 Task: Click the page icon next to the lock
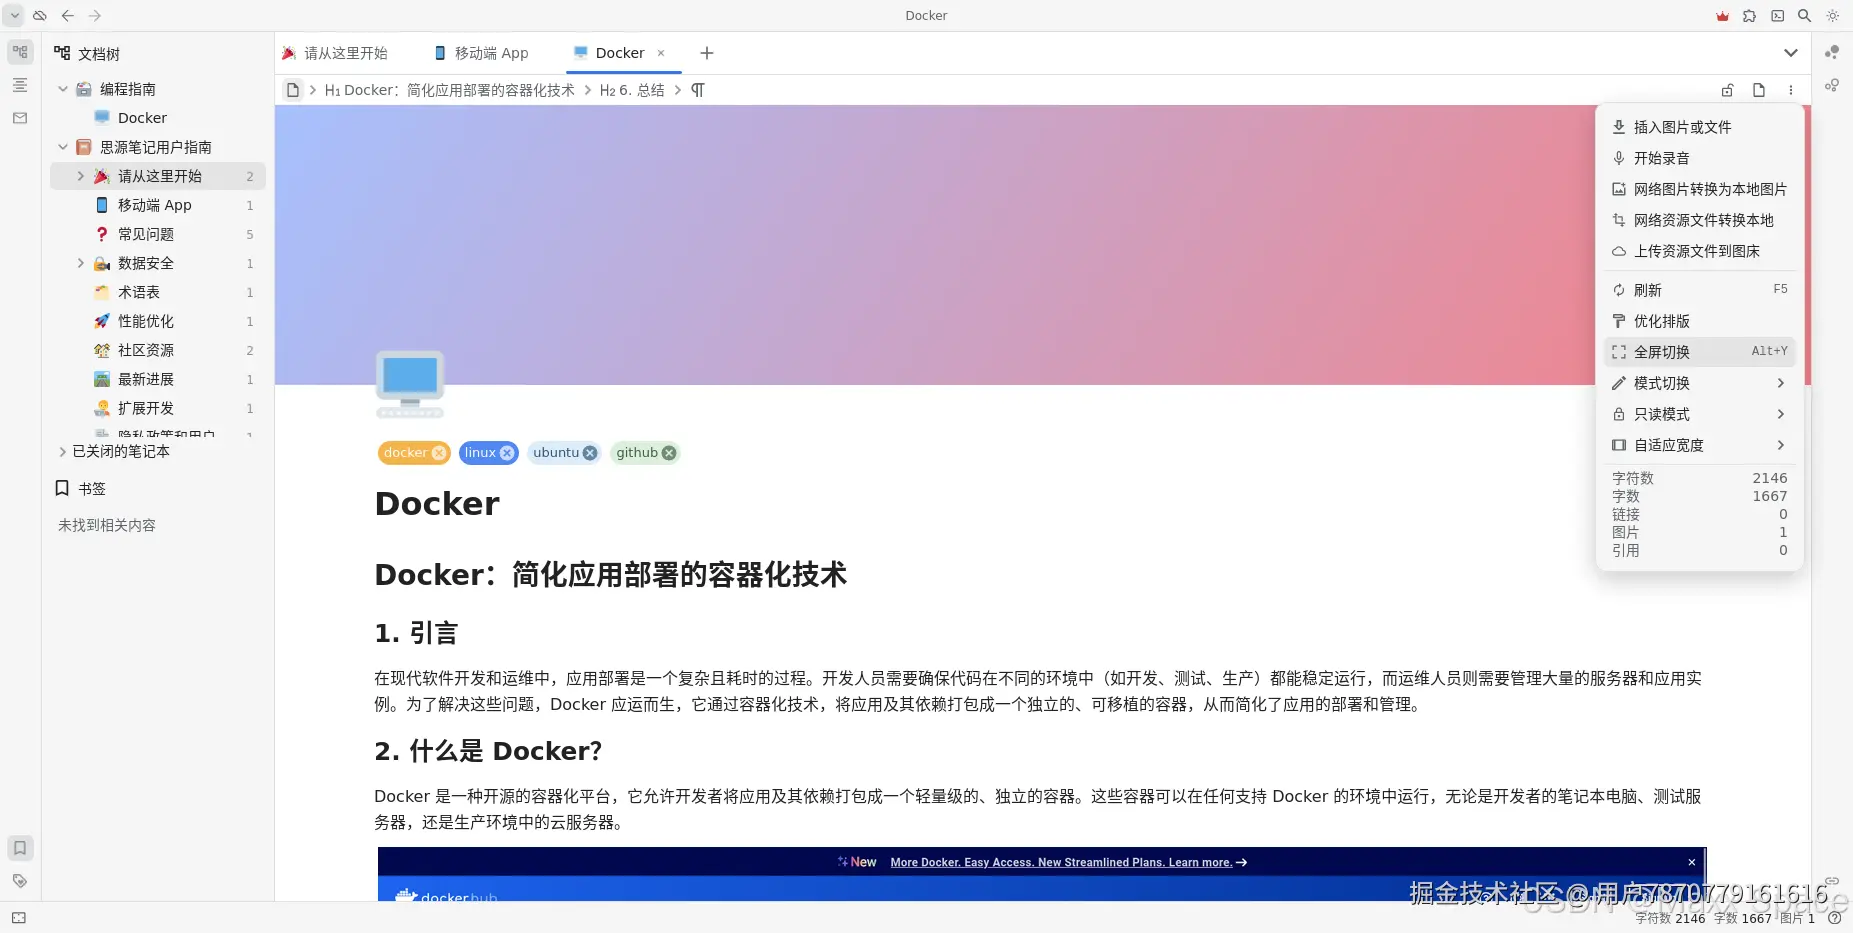(1759, 90)
